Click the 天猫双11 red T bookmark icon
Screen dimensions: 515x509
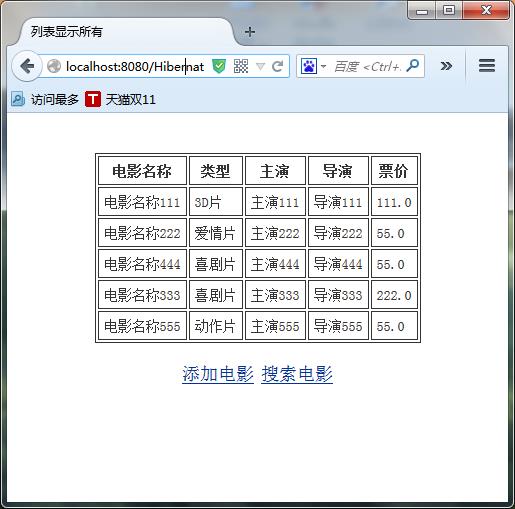[x=93, y=99]
